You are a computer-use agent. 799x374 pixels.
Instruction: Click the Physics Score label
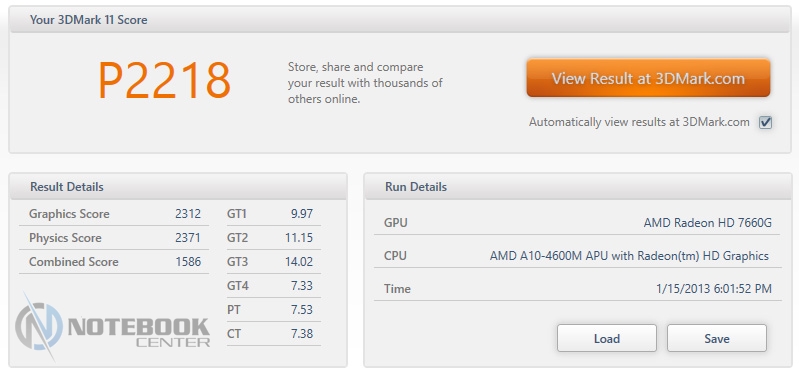(65, 238)
